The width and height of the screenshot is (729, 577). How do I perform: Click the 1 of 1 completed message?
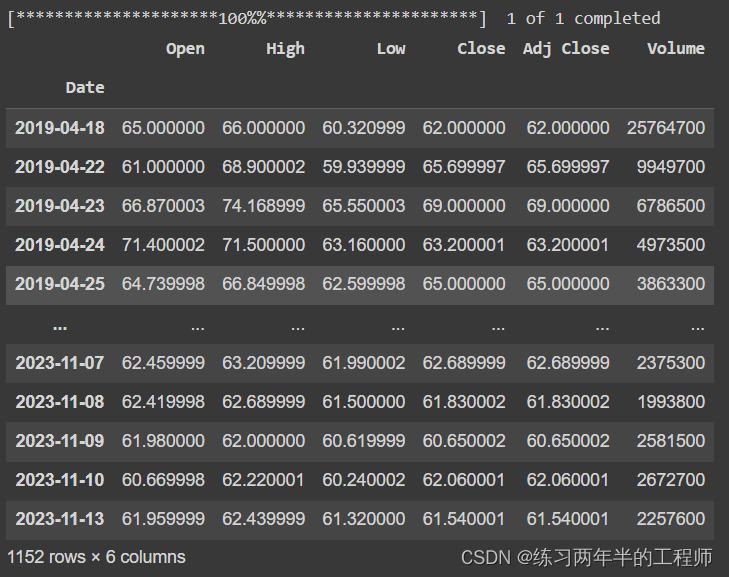click(583, 19)
